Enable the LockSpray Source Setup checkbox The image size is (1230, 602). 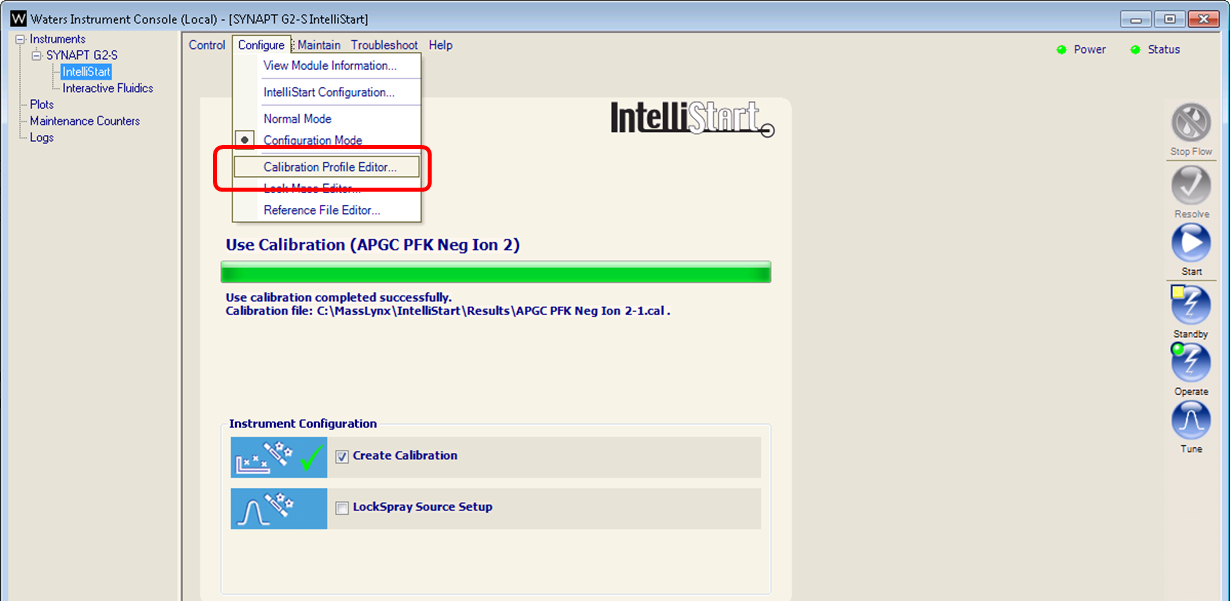pyautogui.click(x=342, y=507)
